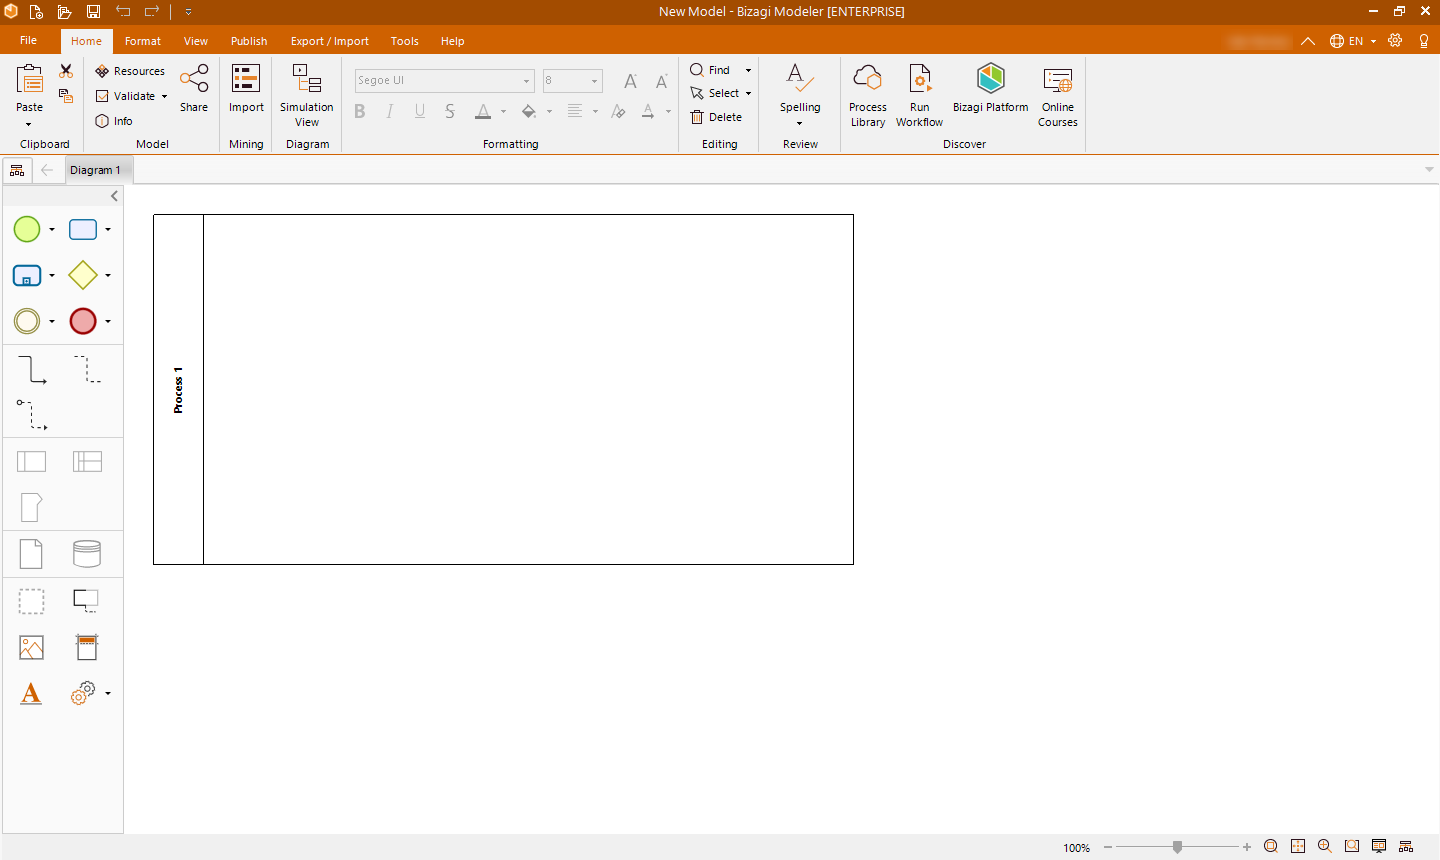Select the Sequence Flow connector tool
The height and width of the screenshot is (860, 1440).
pos(32,370)
